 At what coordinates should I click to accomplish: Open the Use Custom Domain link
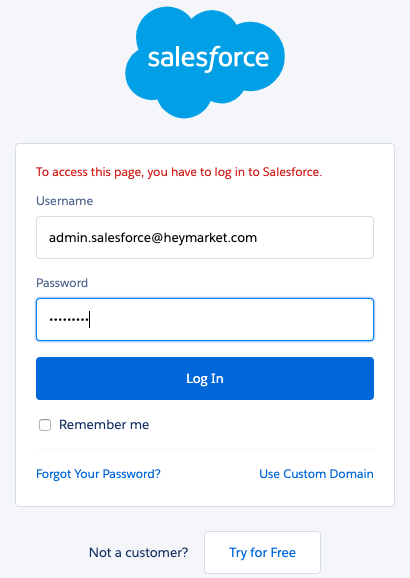point(316,474)
